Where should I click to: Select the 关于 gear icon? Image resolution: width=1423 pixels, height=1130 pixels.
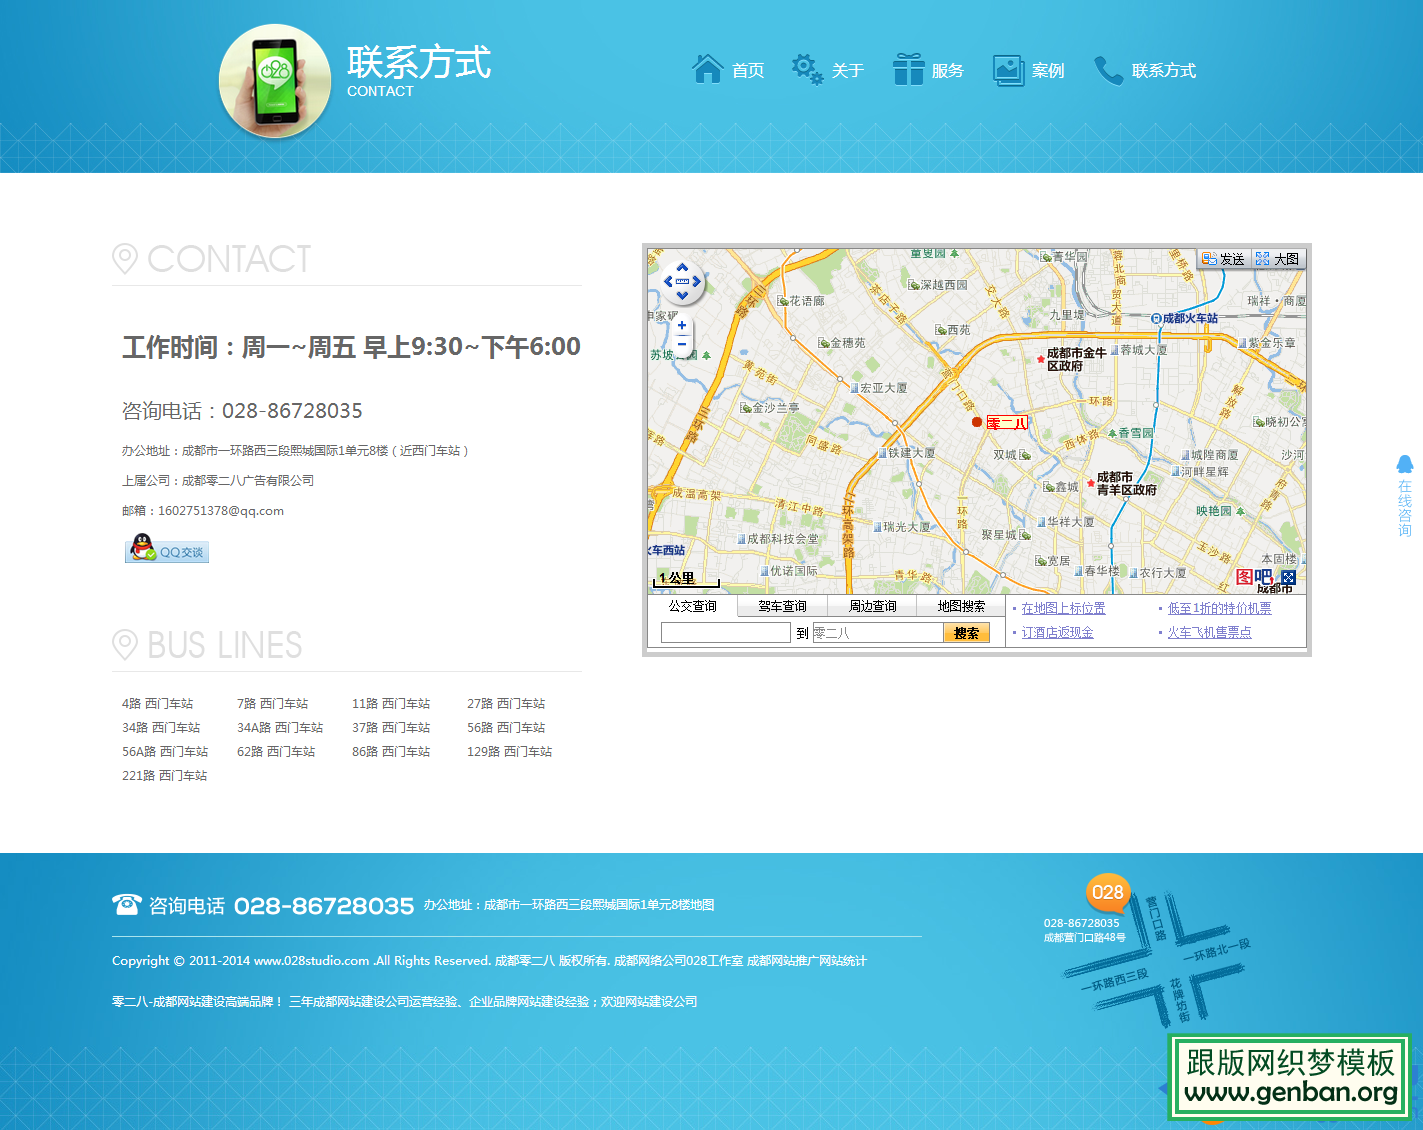806,68
